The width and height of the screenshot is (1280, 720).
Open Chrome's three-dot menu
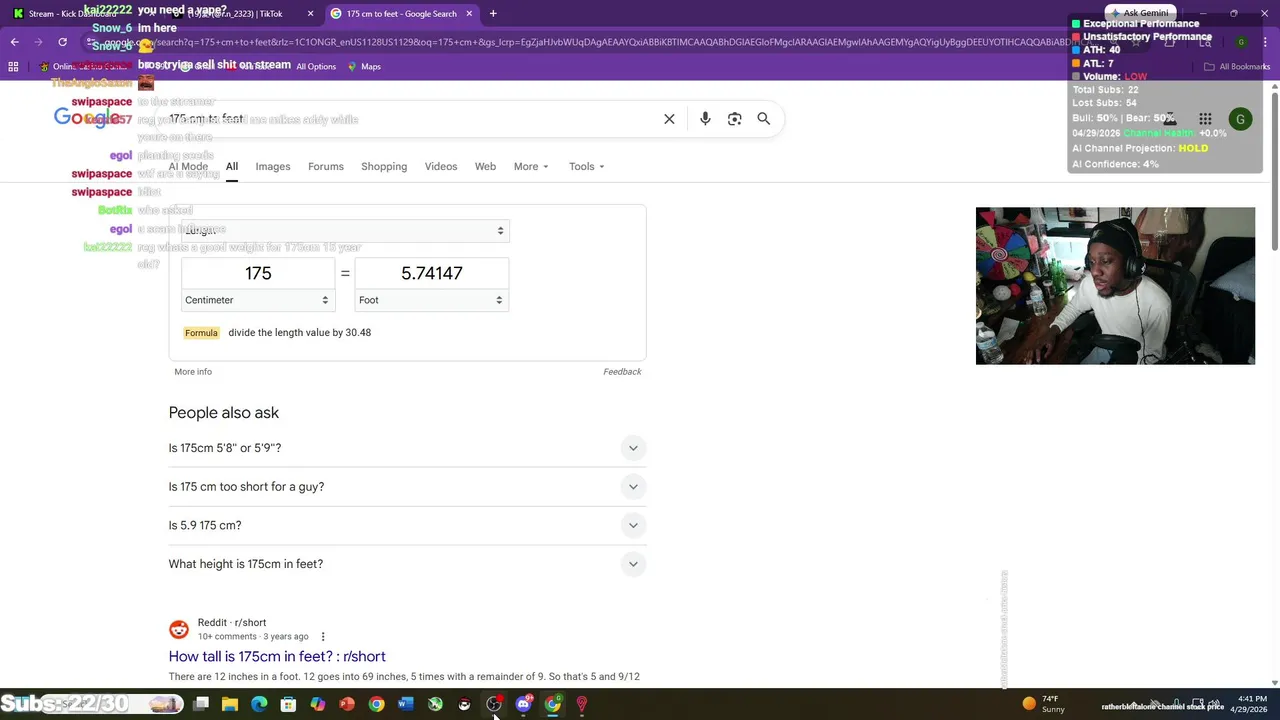click(x=1264, y=42)
